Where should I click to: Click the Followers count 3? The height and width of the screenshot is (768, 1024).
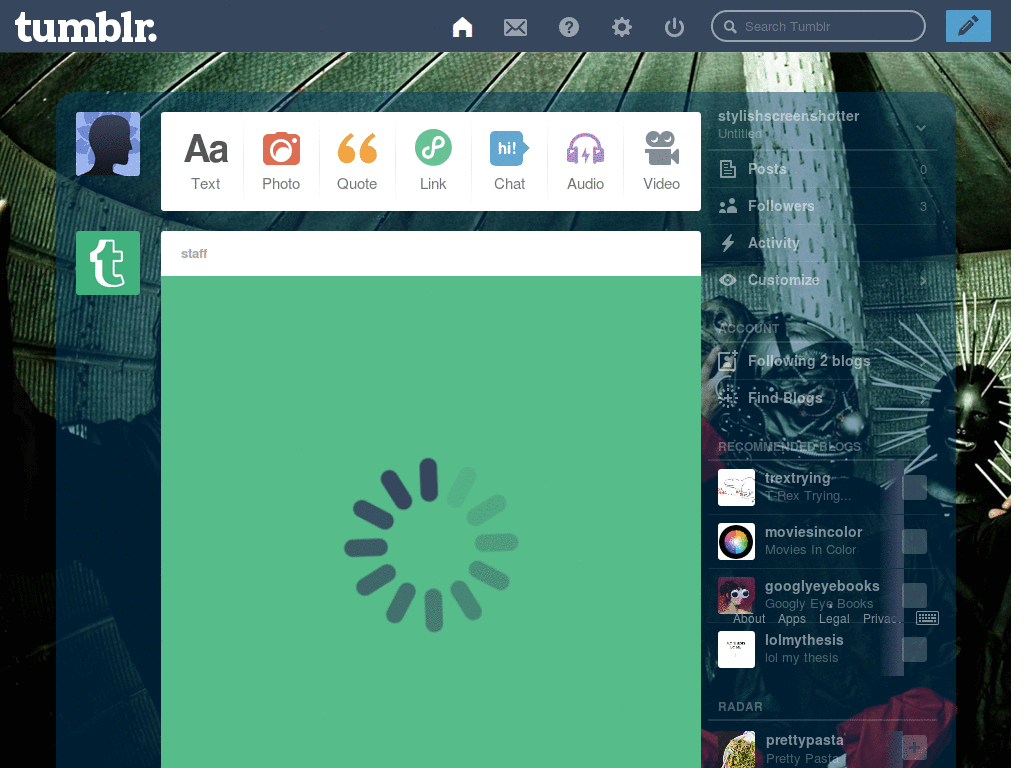(x=923, y=206)
